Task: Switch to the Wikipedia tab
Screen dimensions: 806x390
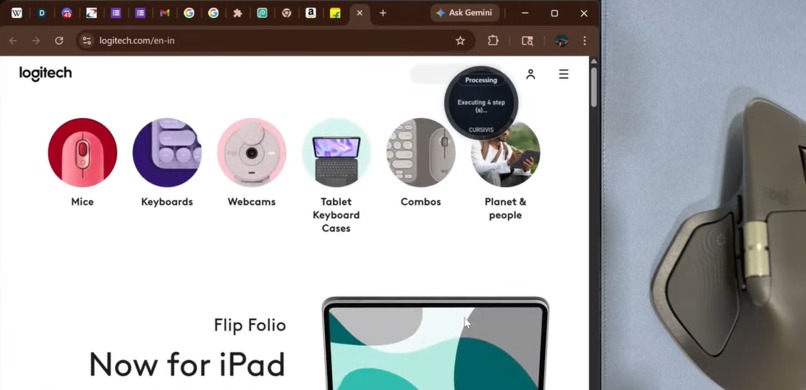Action: (x=16, y=13)
